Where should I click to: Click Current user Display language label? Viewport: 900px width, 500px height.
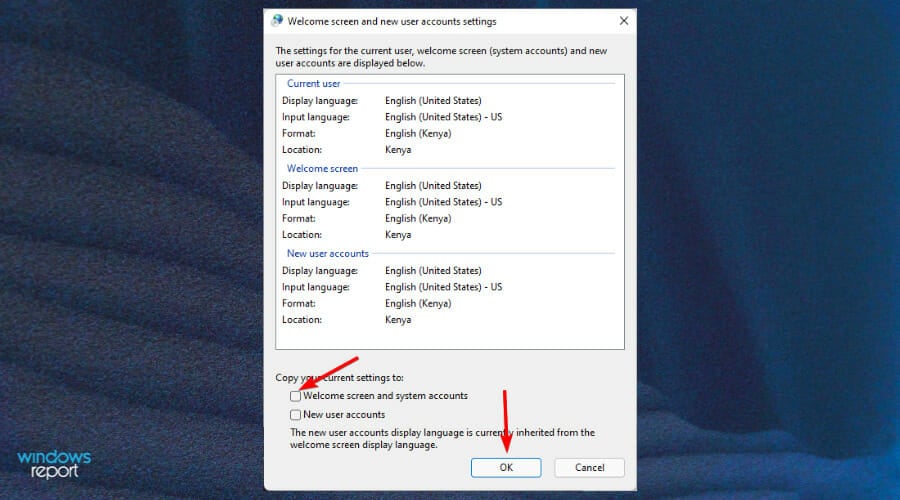coord(320,101)
